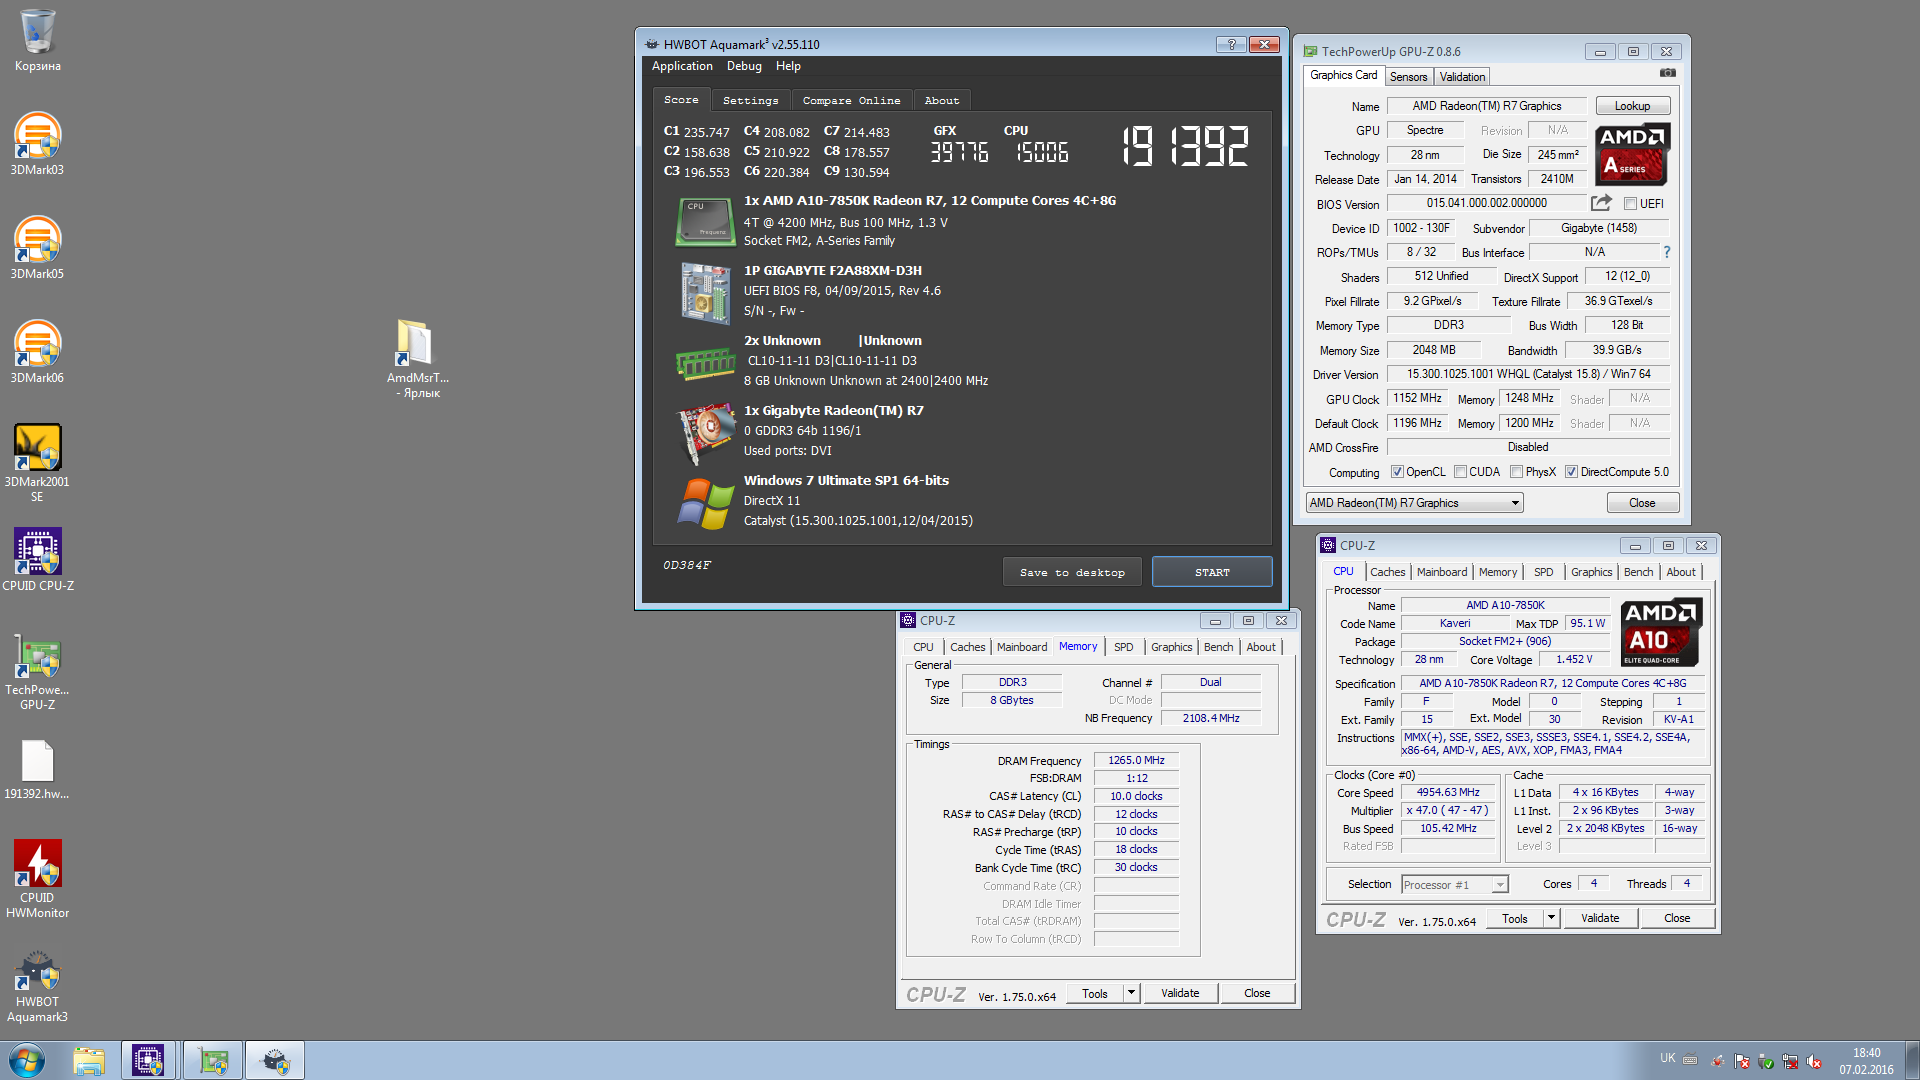The height and width of the screenshot is (1080, 1920).
Task: Click the GPU Name field in GPU-Z
Action: 1486,106
